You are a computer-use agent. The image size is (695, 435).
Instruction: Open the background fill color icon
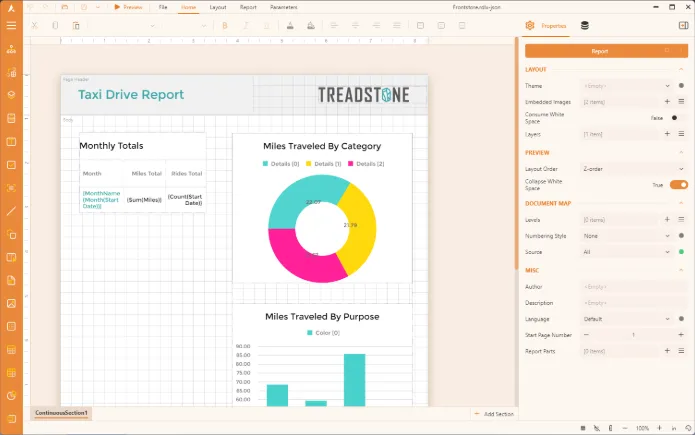311,26
